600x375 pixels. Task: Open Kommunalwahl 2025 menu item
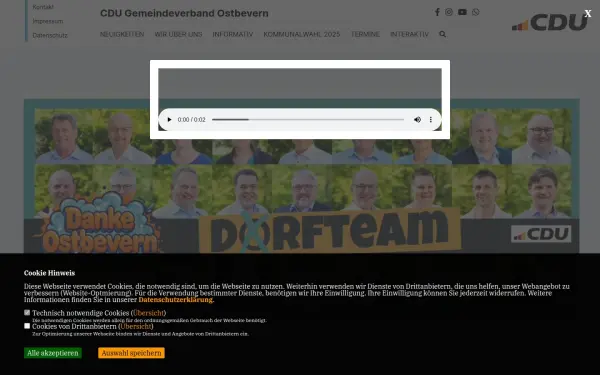[302, 34]
